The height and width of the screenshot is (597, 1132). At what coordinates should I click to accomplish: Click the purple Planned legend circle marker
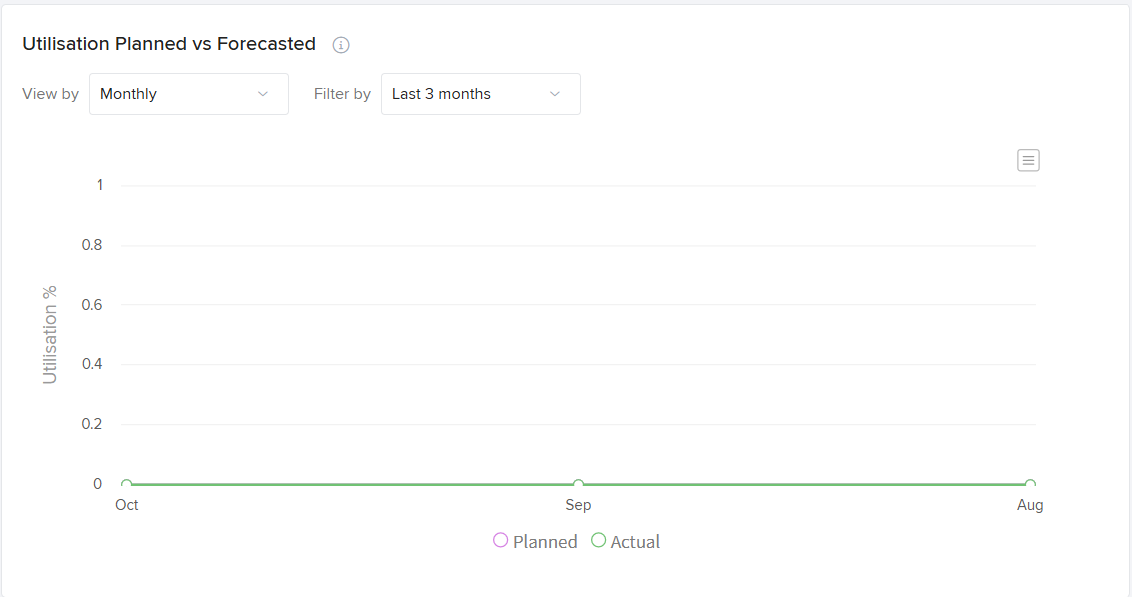click(x=501, y=541)
